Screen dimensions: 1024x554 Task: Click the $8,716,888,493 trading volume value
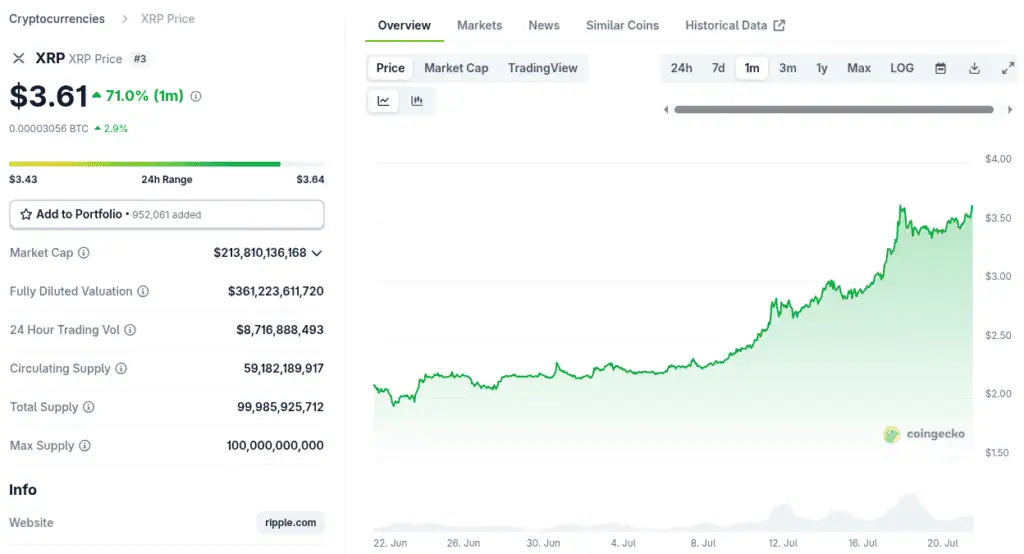[280, 330]
